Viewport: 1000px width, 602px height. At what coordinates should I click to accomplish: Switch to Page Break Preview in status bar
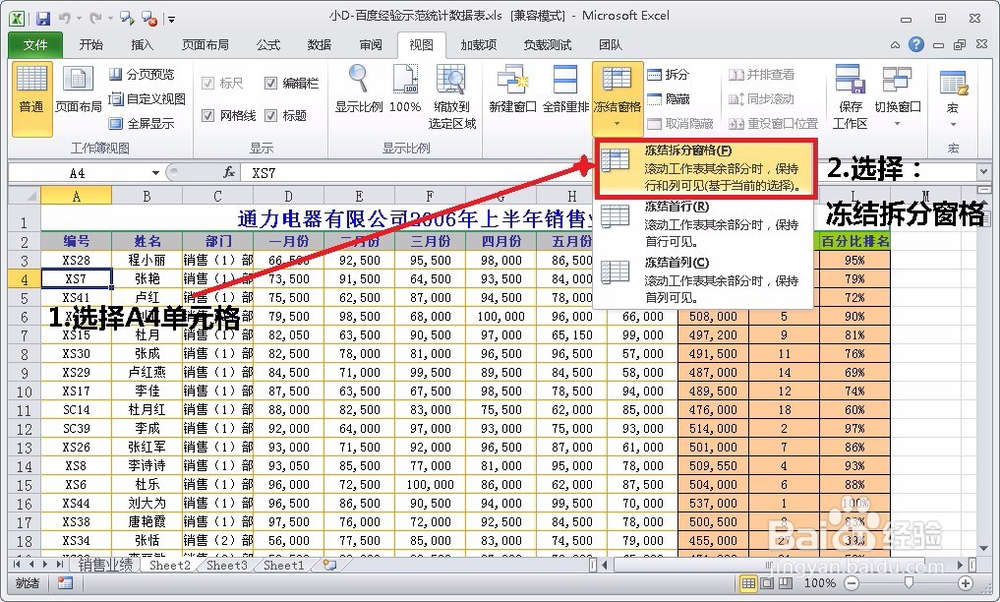tap(785, 583)
